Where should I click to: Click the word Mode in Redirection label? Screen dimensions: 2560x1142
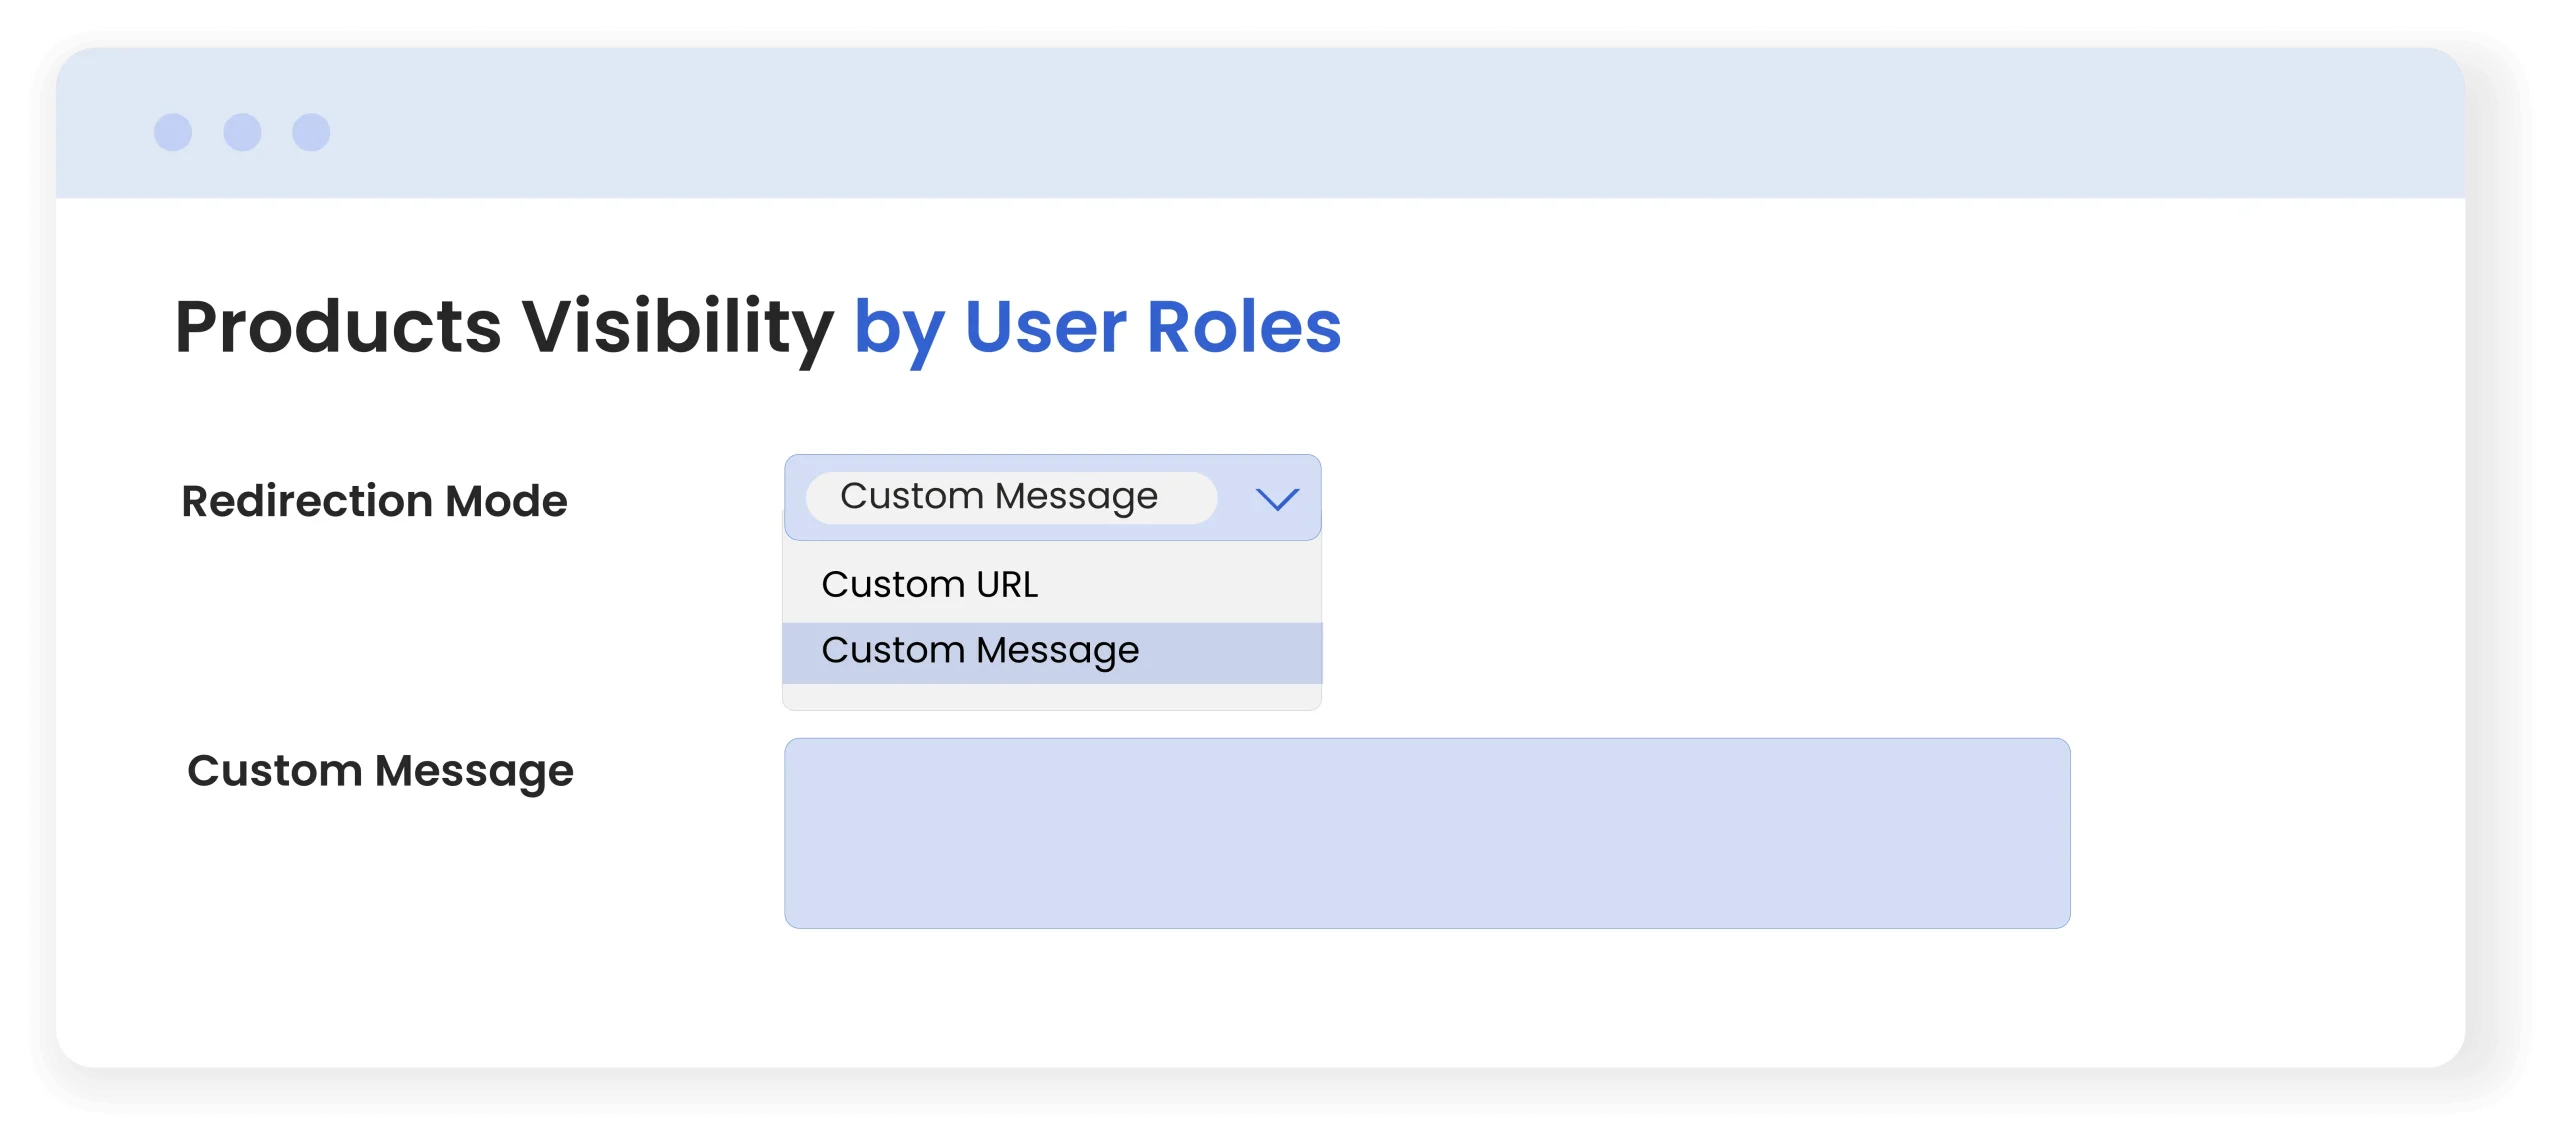[506, 501]
